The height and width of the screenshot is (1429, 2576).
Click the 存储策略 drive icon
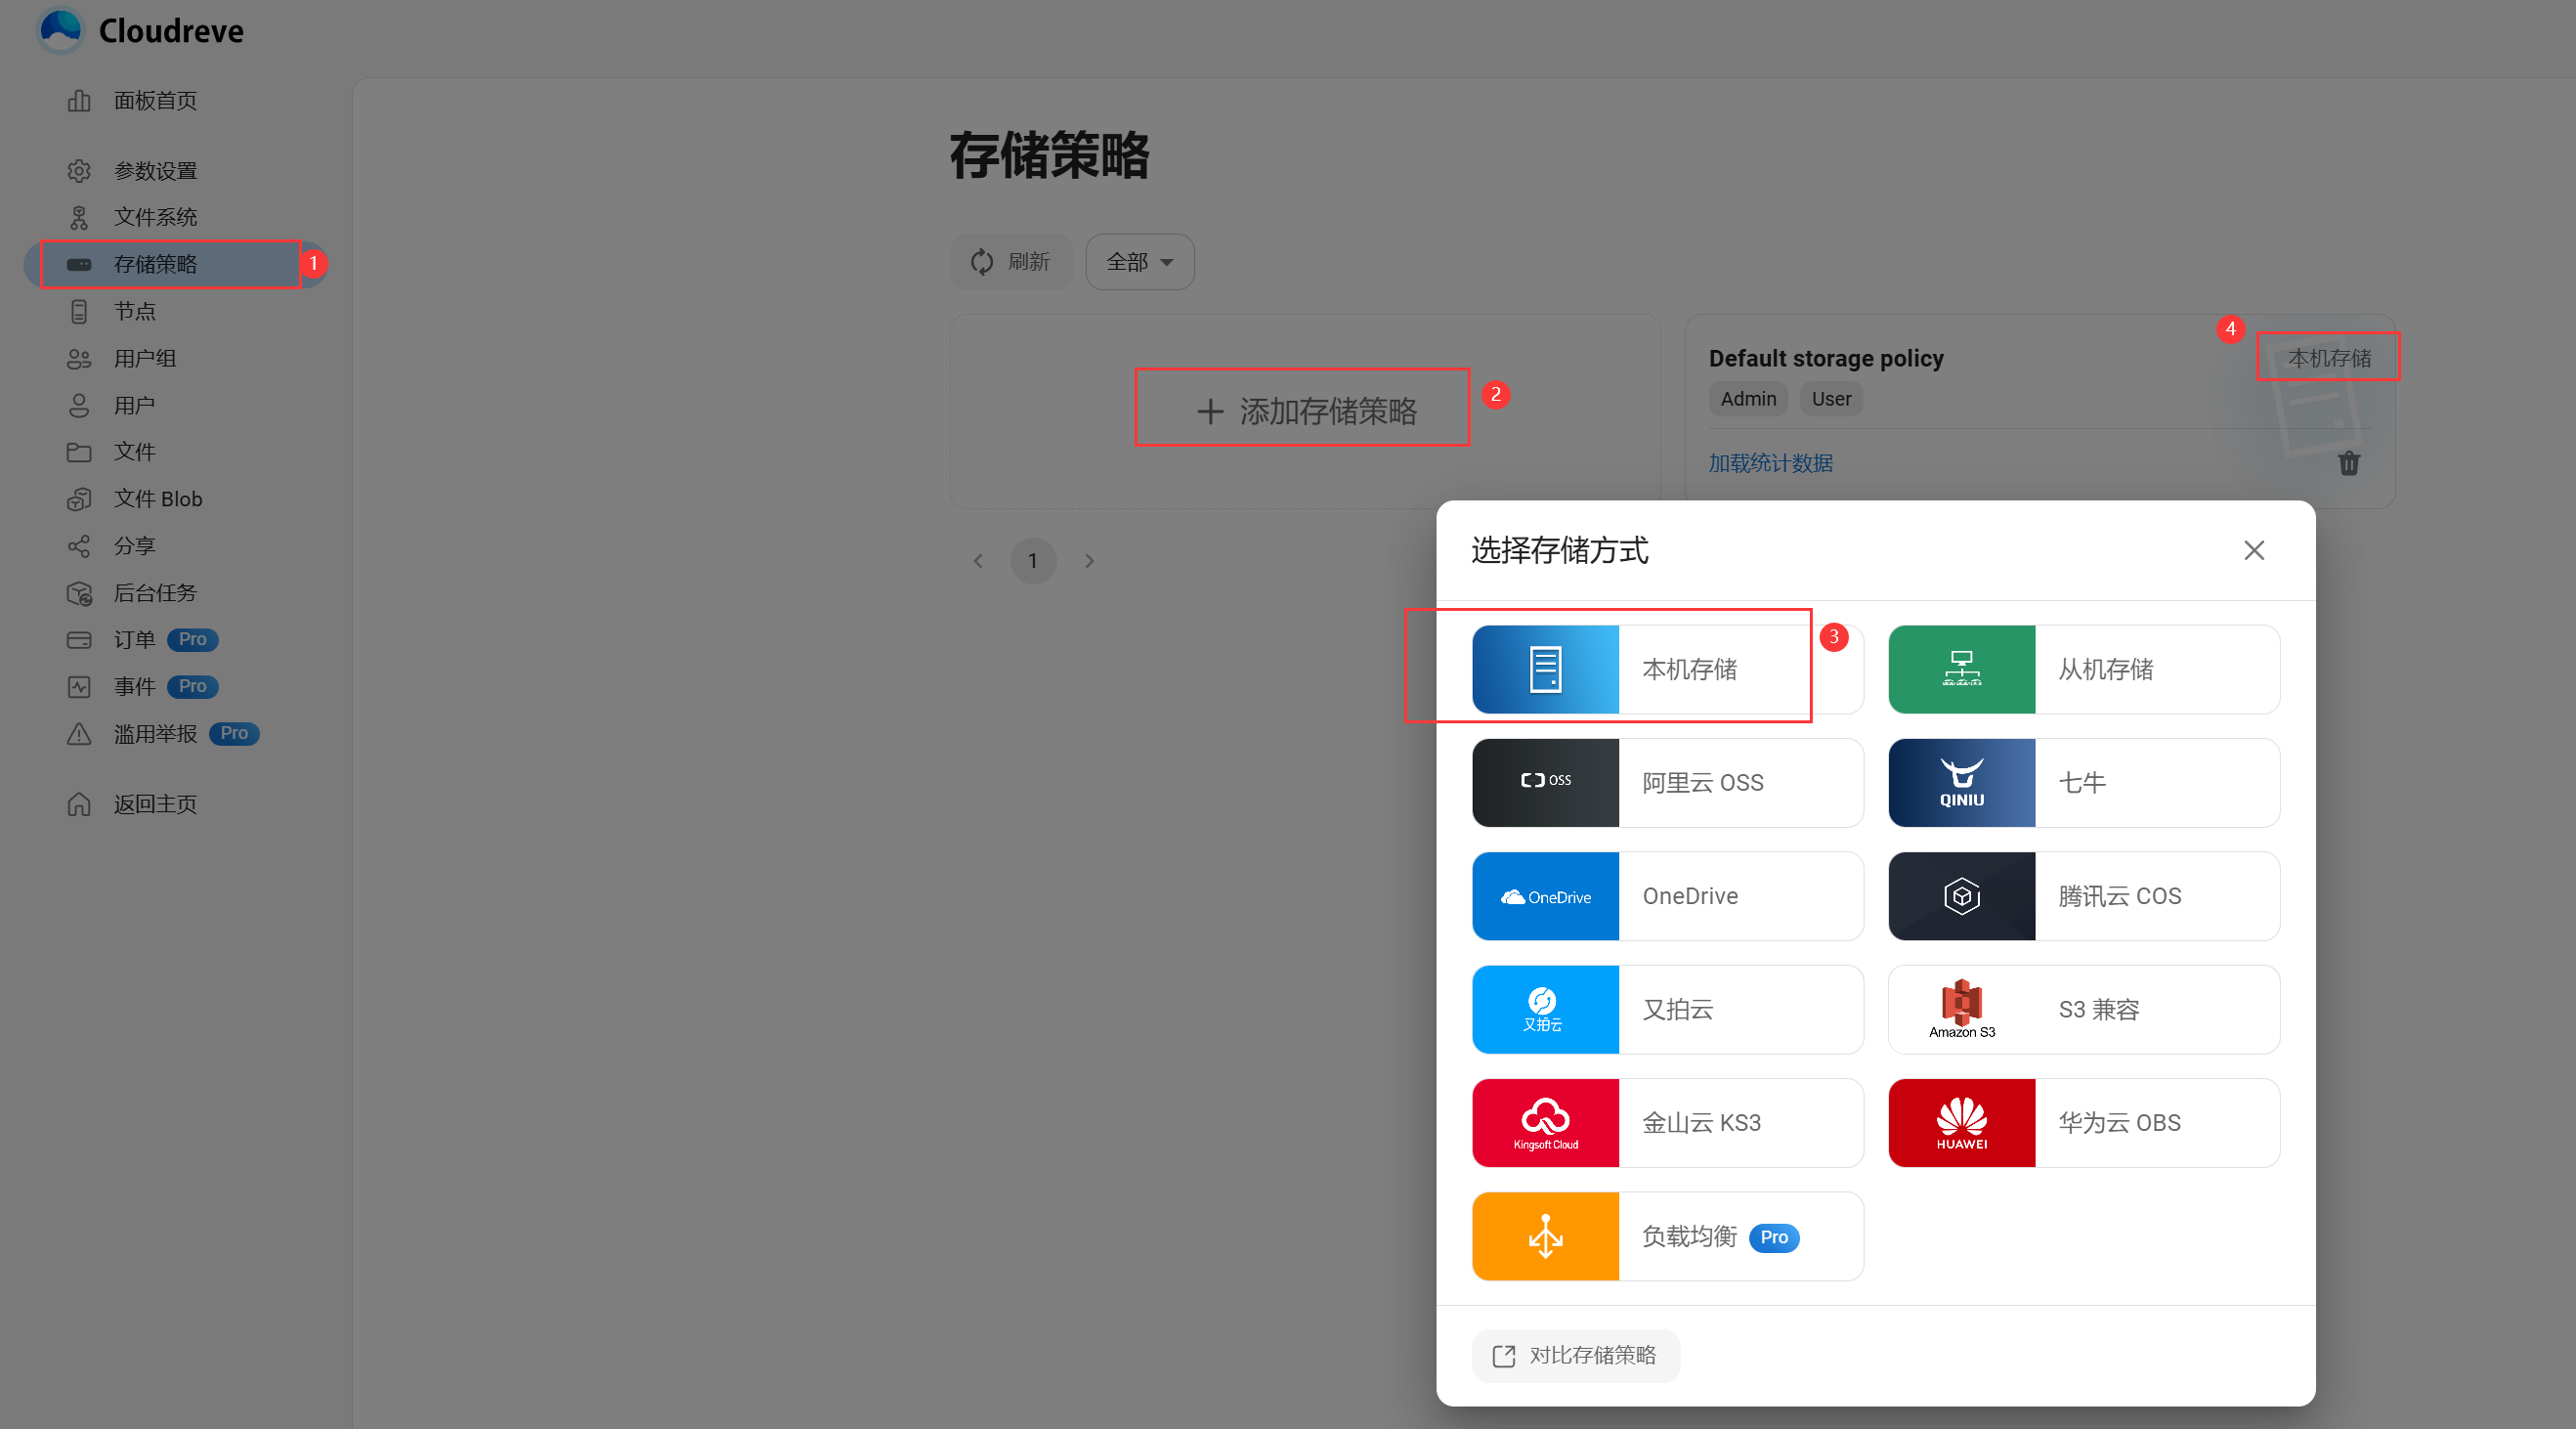coord(79,264)
